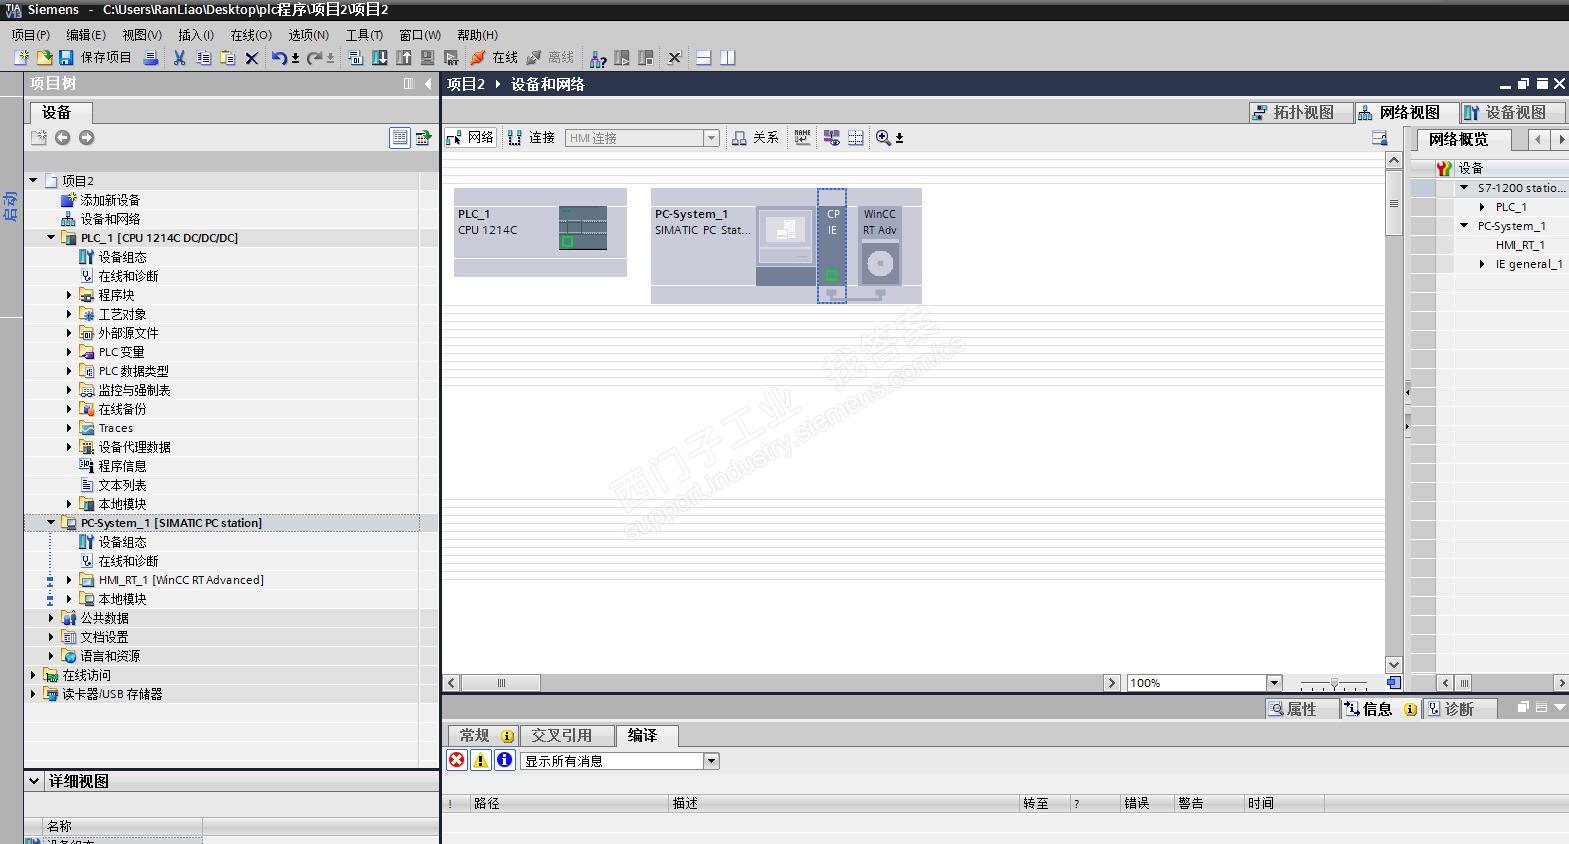
Task: Collapse the 详细视图 detail view panel
Action: point(34,781)
